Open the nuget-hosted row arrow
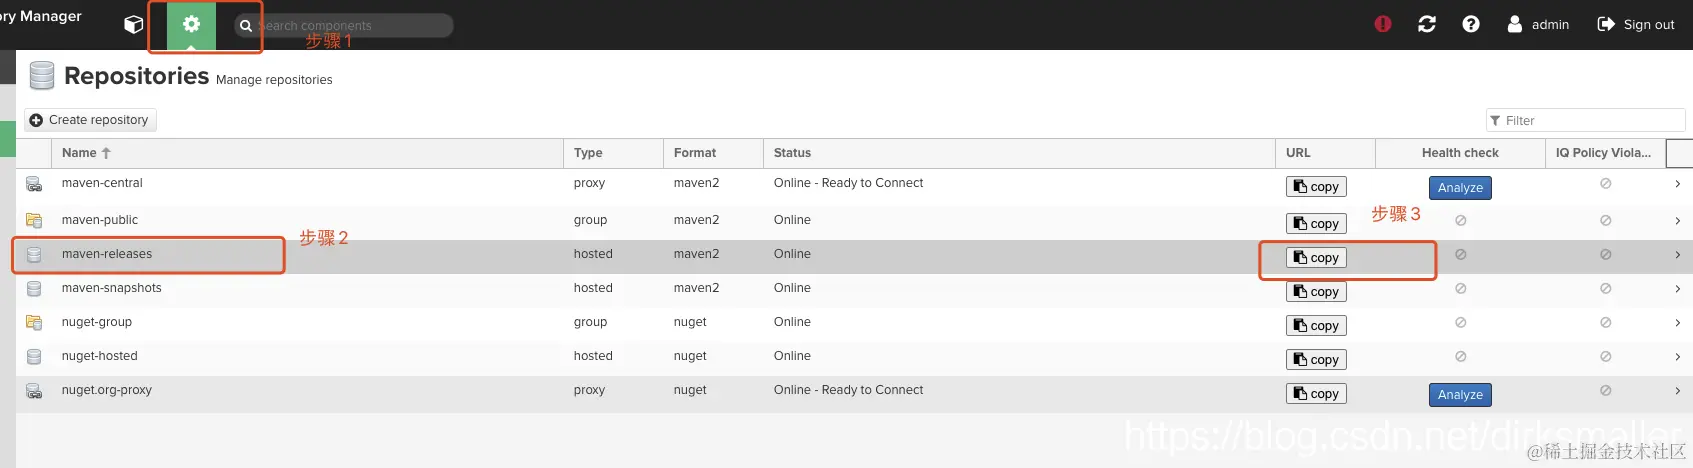This screenshot has width=1693, height=468. click(x=1677, y=357)
